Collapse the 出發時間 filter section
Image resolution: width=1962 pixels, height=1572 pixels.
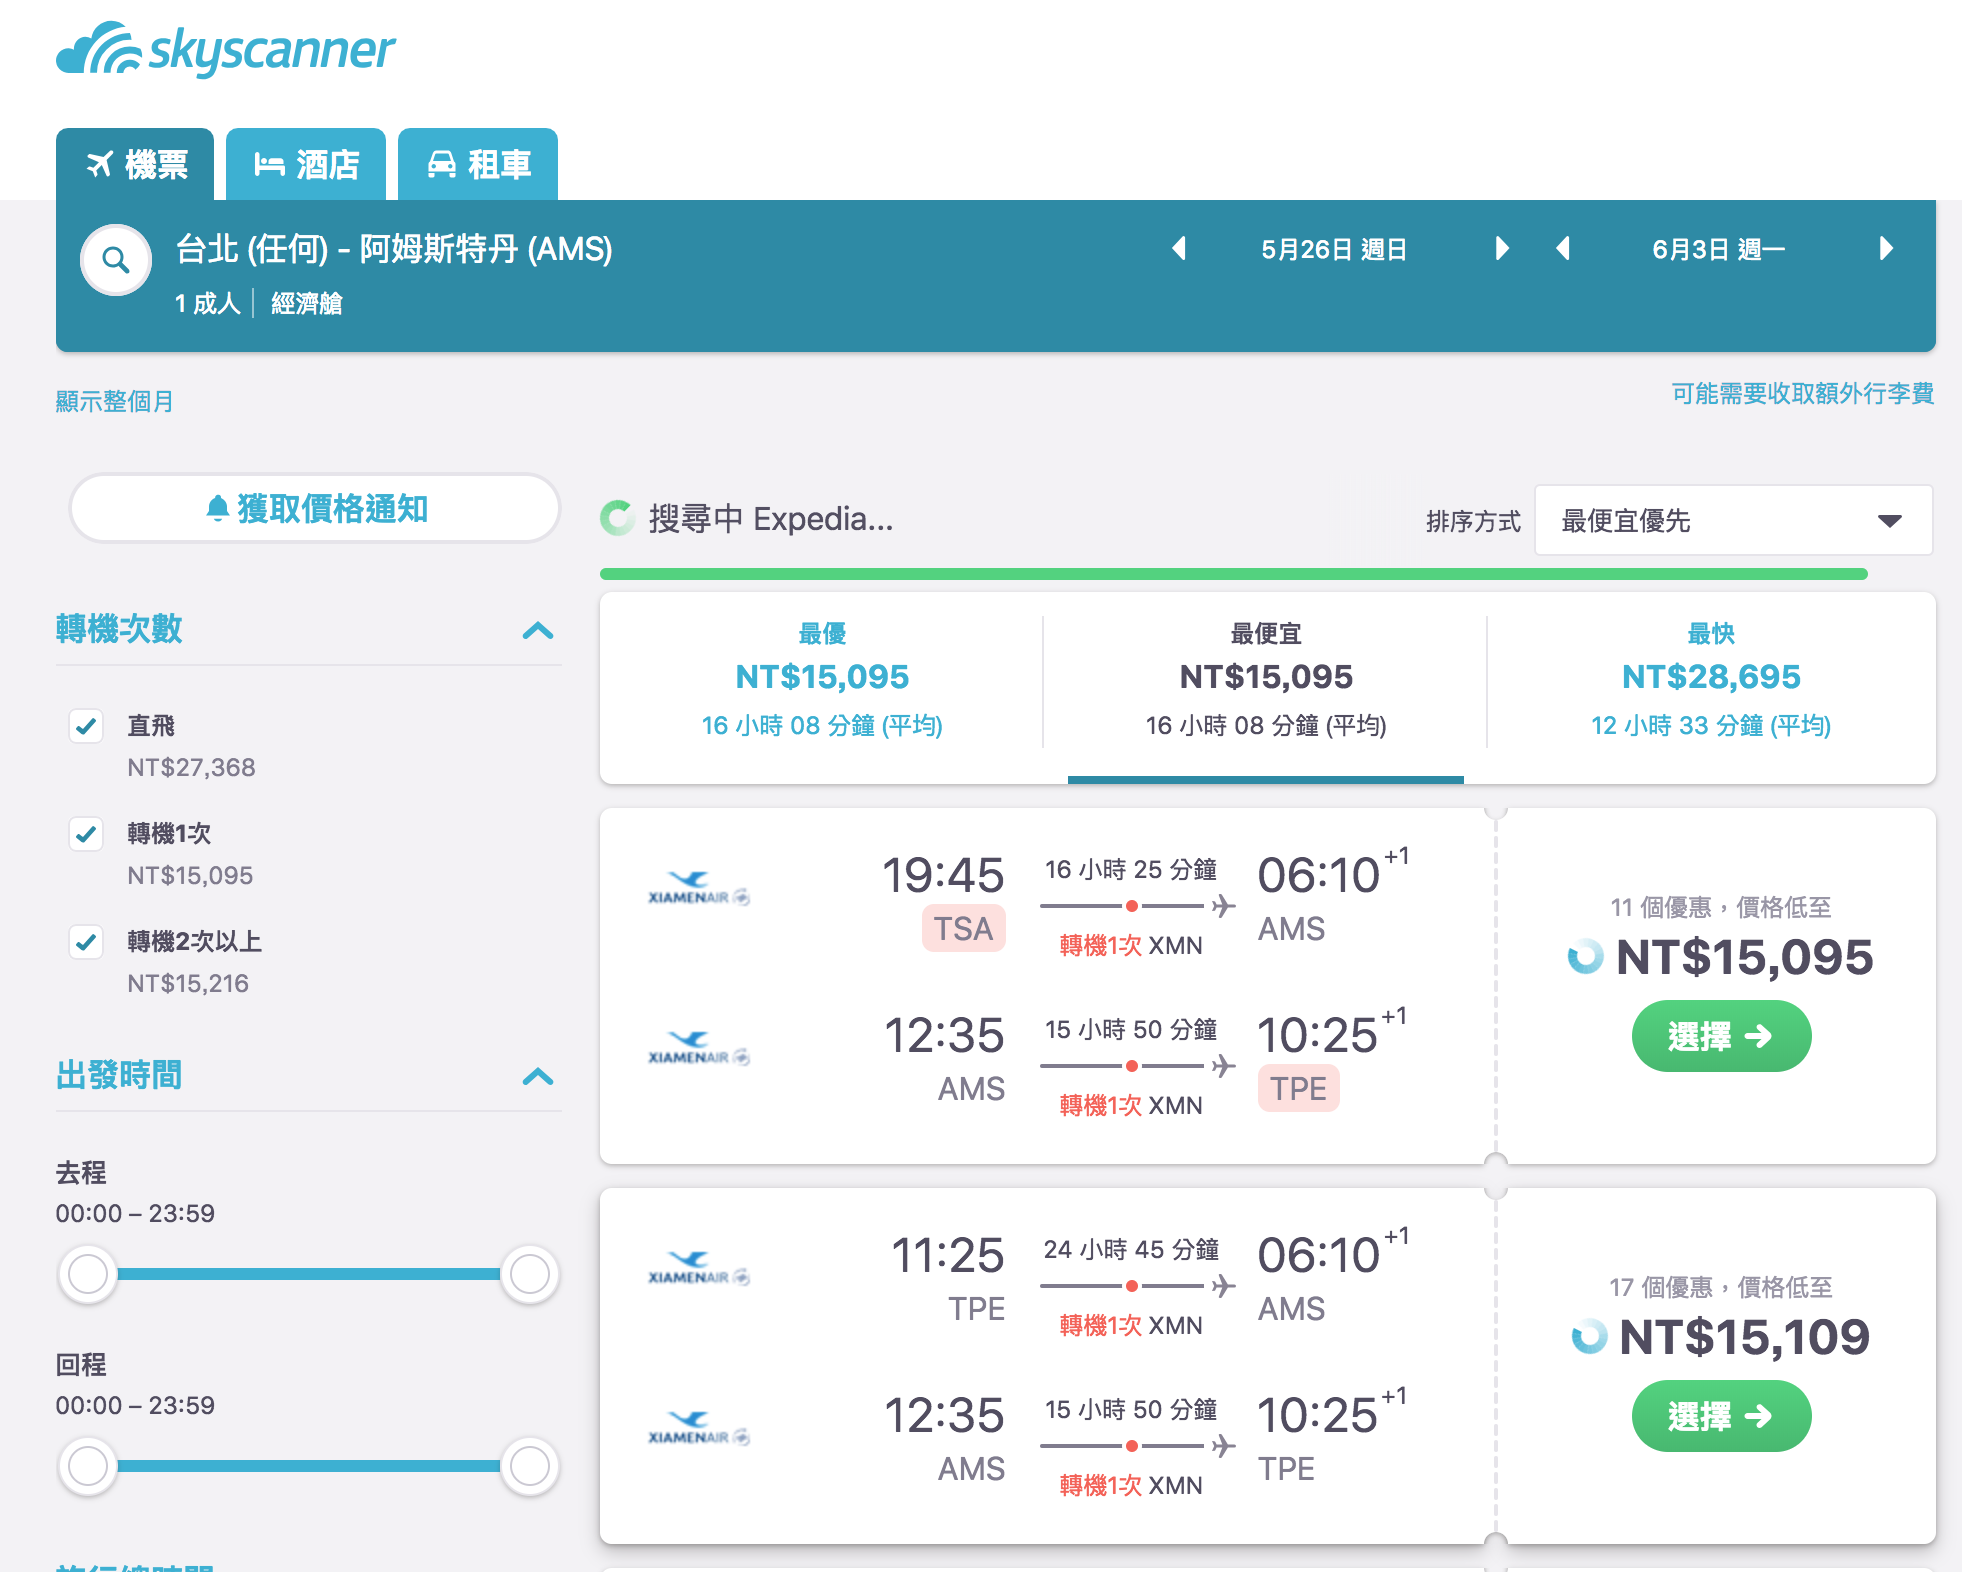[538, 1076]
